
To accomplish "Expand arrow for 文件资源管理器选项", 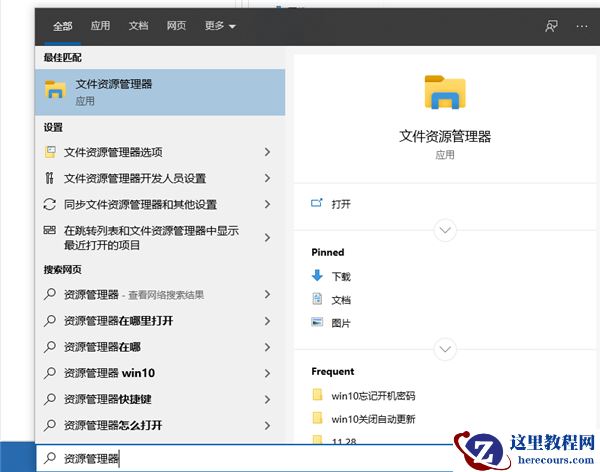I will tap(267, 152).
